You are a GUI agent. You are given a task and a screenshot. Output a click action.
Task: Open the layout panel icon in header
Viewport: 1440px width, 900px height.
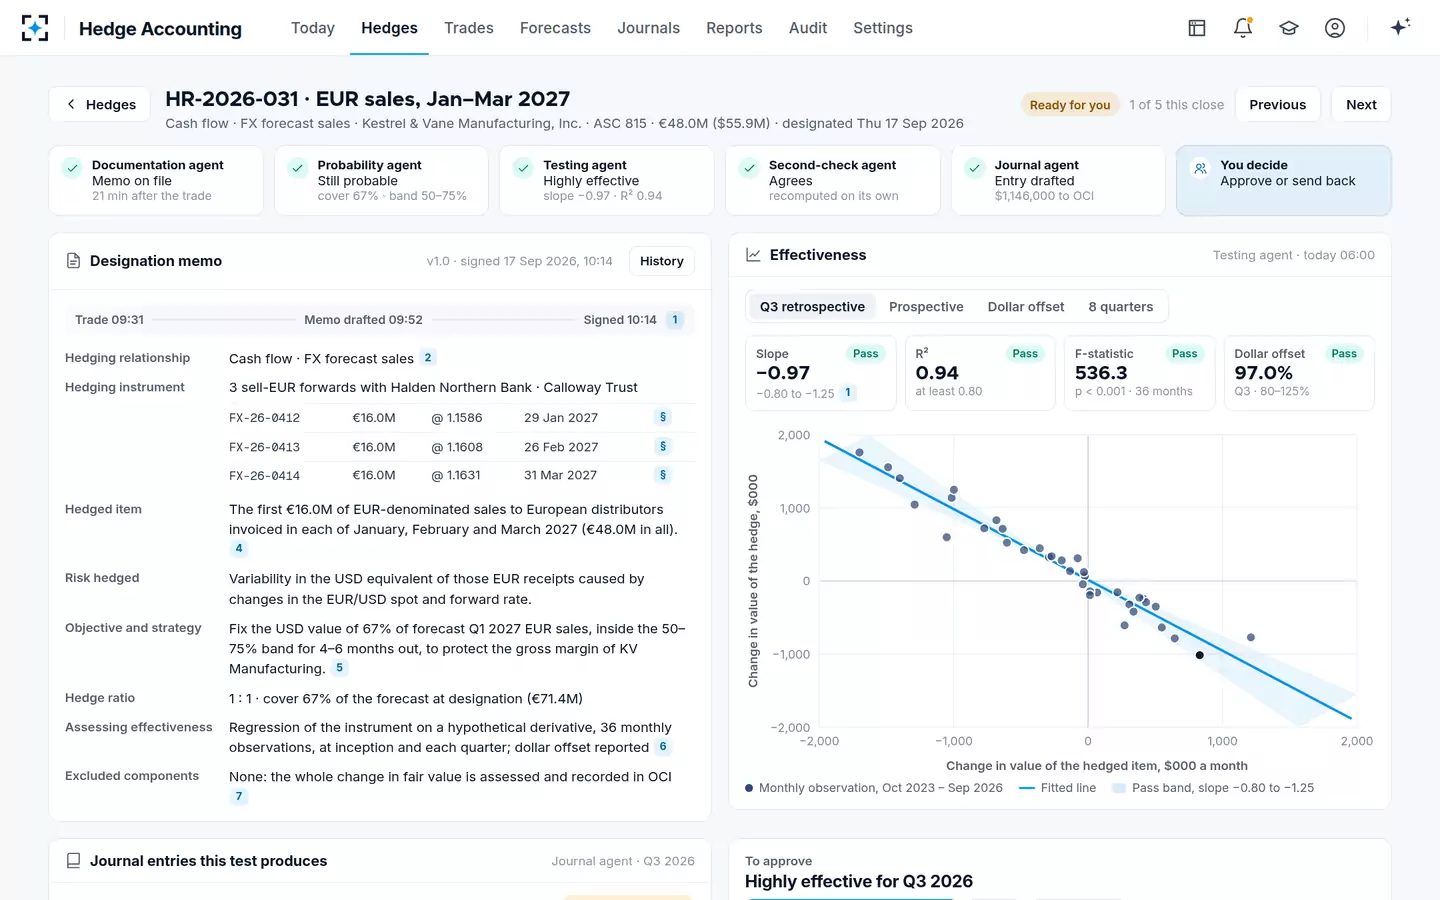click(x=1197, y=28)
